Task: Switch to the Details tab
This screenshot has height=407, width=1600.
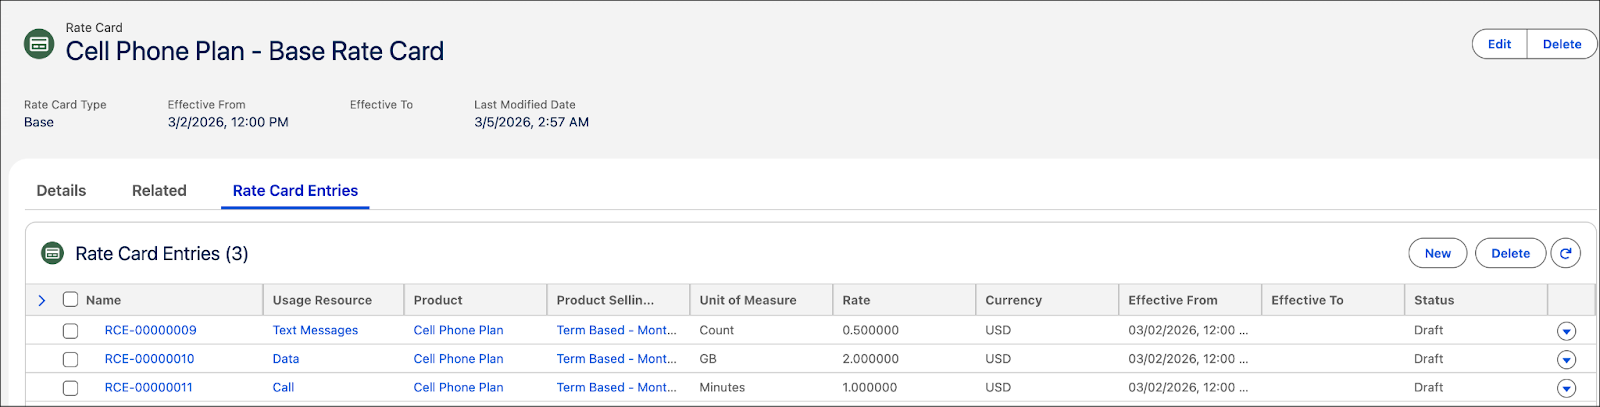Action: (61, 191)
